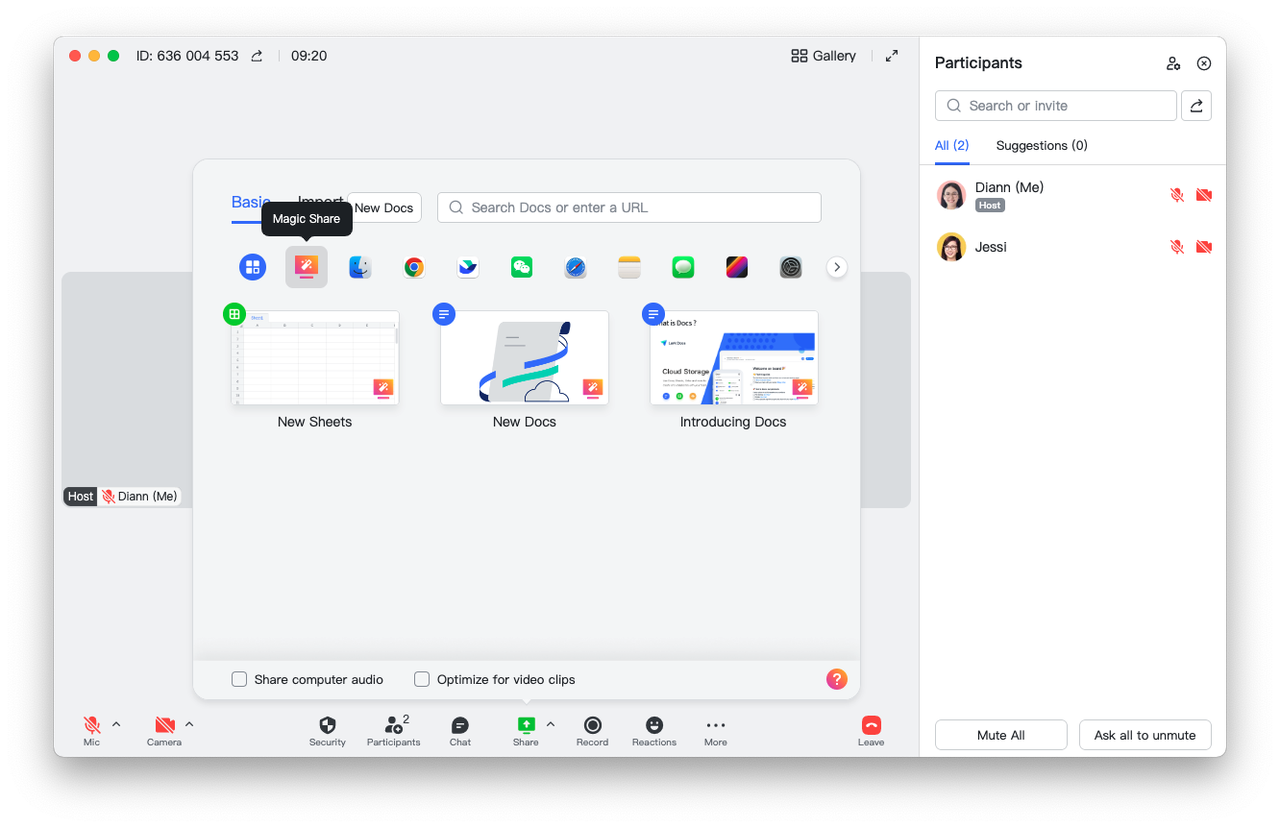Image resolution: width=1280 pixels, height=828 pixels.
Task: Open the Basic tab in share panel
Action: tap(250, 202)
